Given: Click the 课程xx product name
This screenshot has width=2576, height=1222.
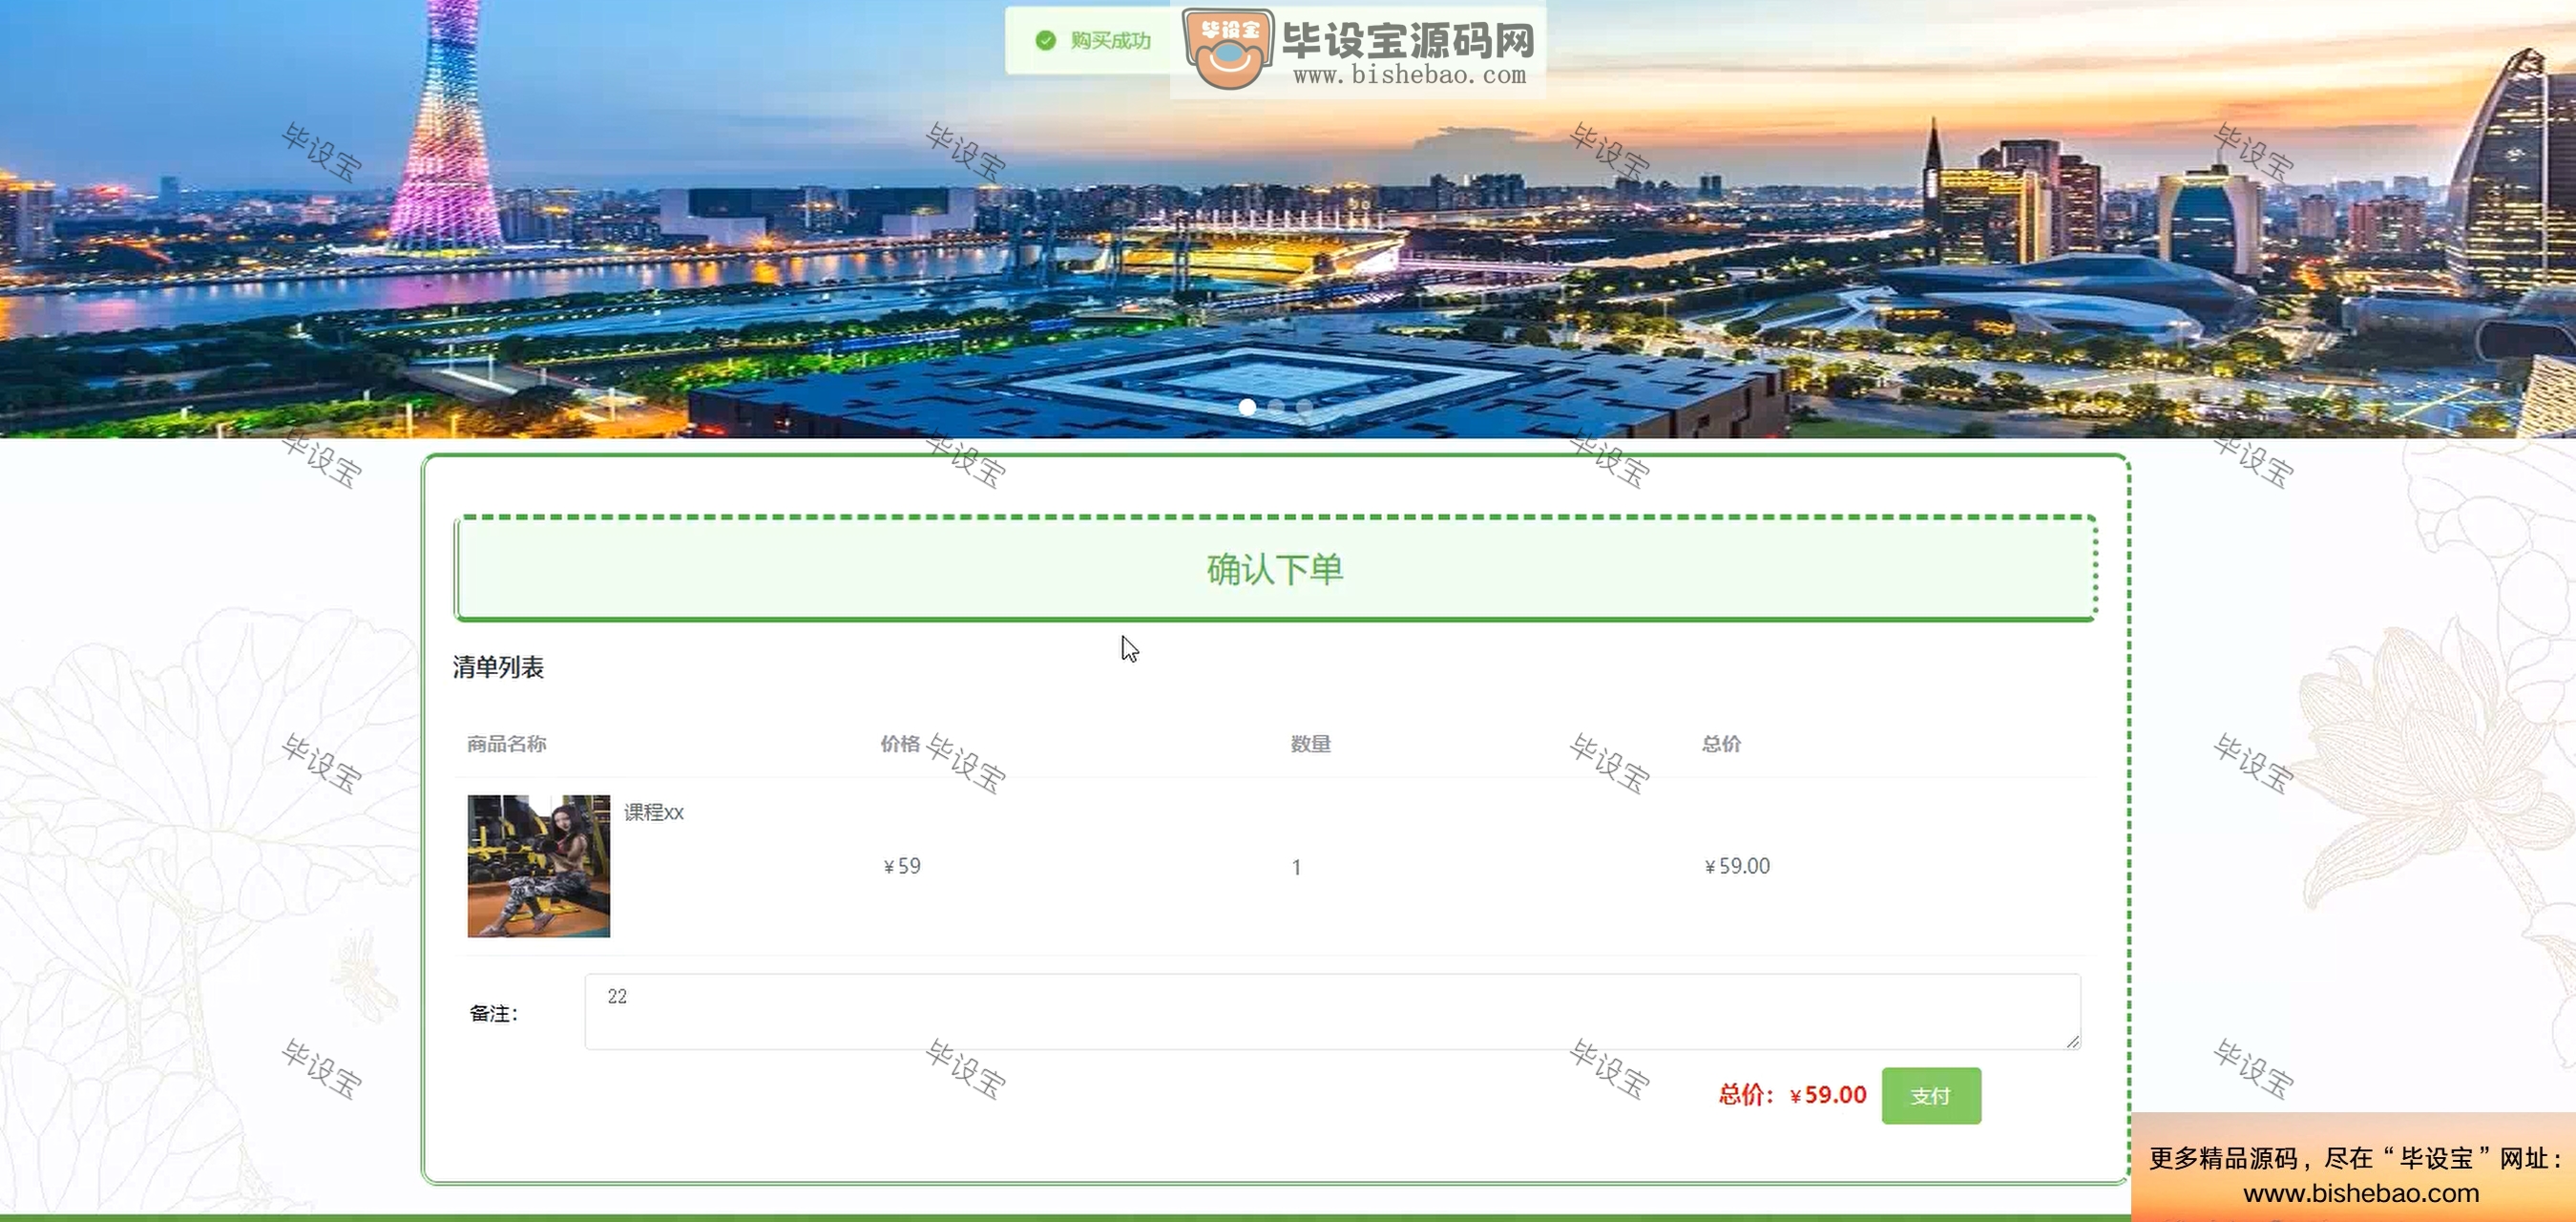Looking at the screenshot, I should pos(653,812).
